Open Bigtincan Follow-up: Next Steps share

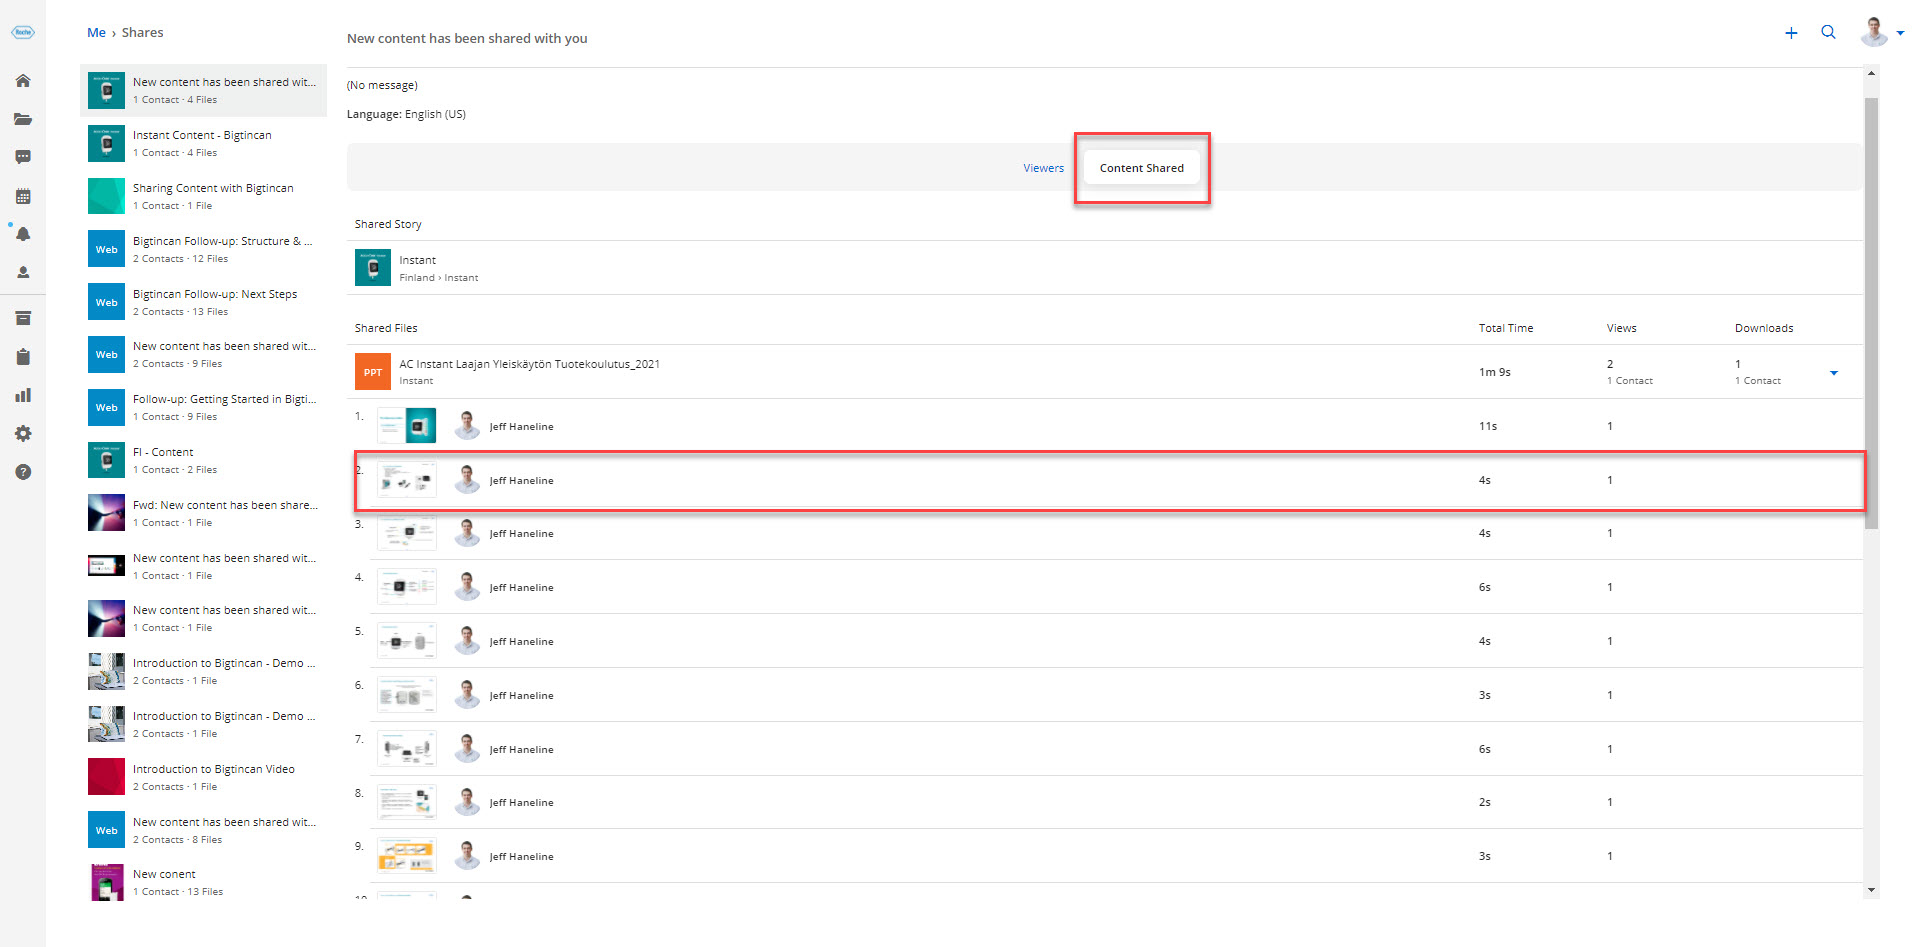203,302
